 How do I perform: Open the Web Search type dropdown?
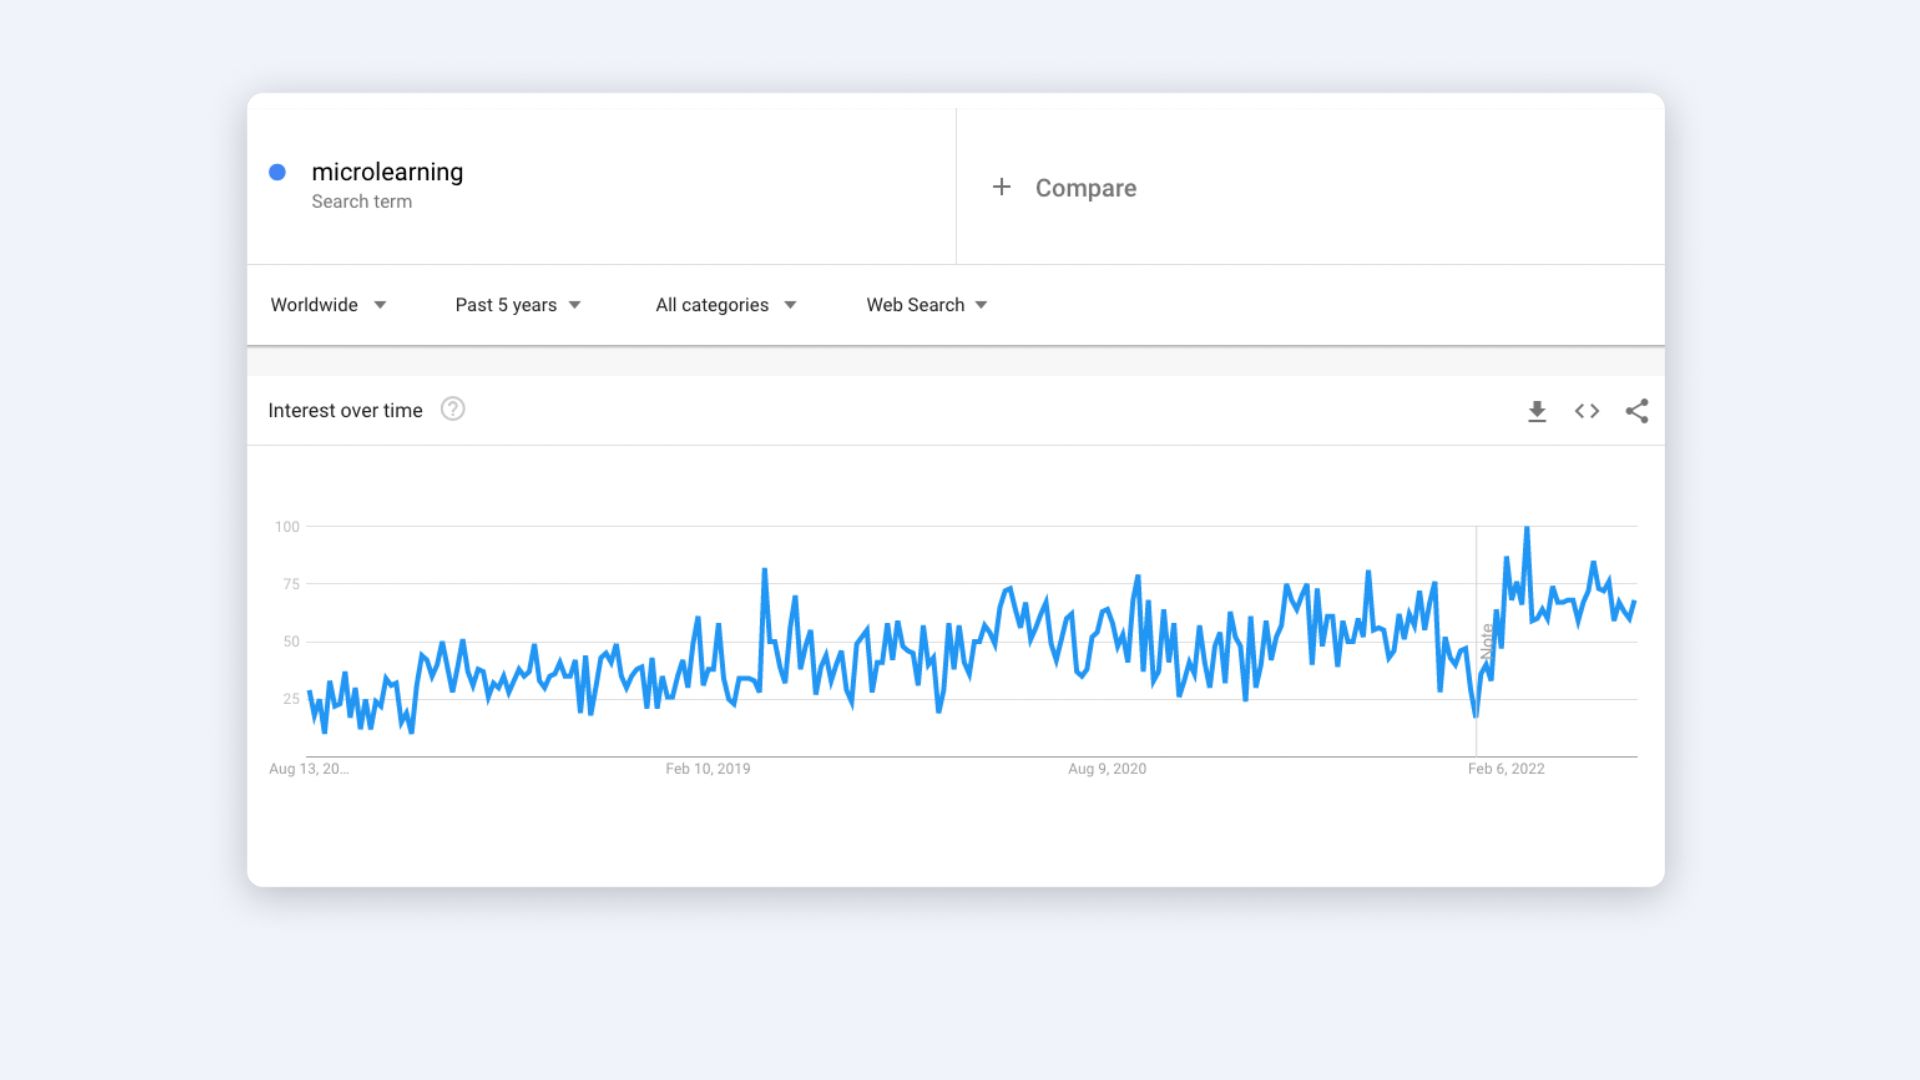926,305
